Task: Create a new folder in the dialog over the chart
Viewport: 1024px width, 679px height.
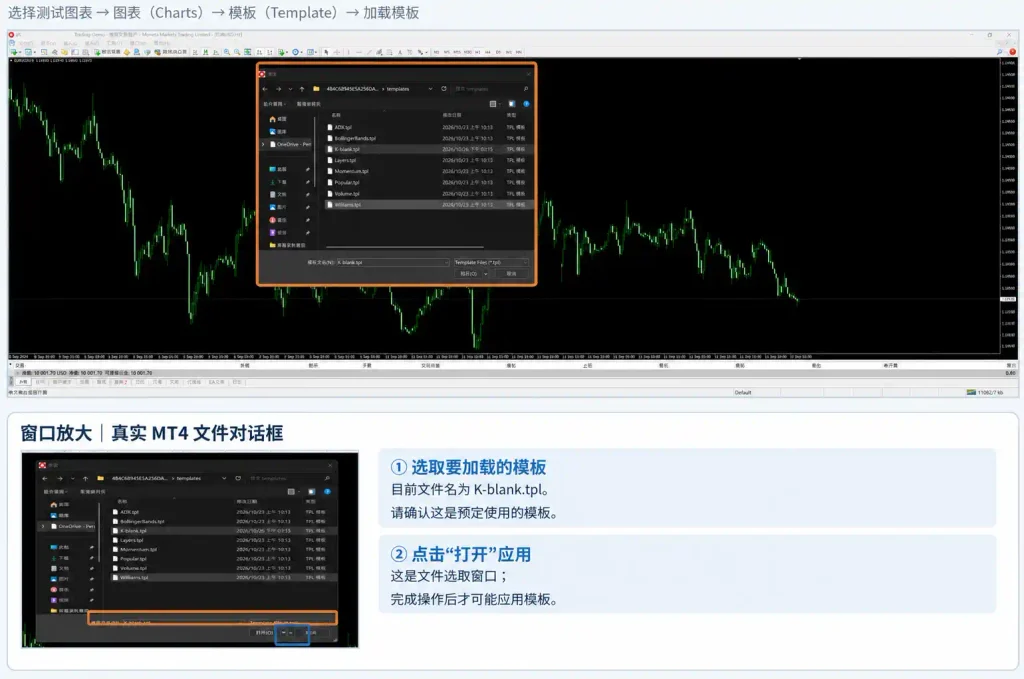Action: 309,104
